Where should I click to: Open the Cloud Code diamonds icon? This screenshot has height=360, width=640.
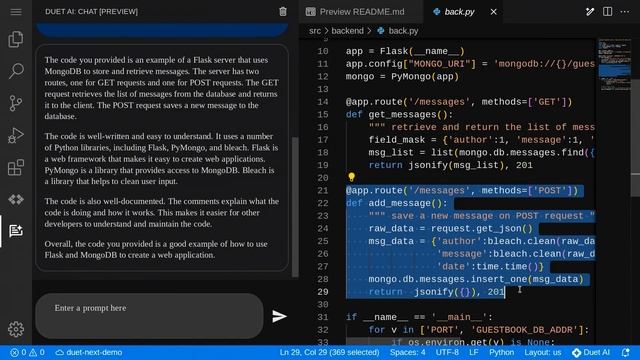[16, 200]
